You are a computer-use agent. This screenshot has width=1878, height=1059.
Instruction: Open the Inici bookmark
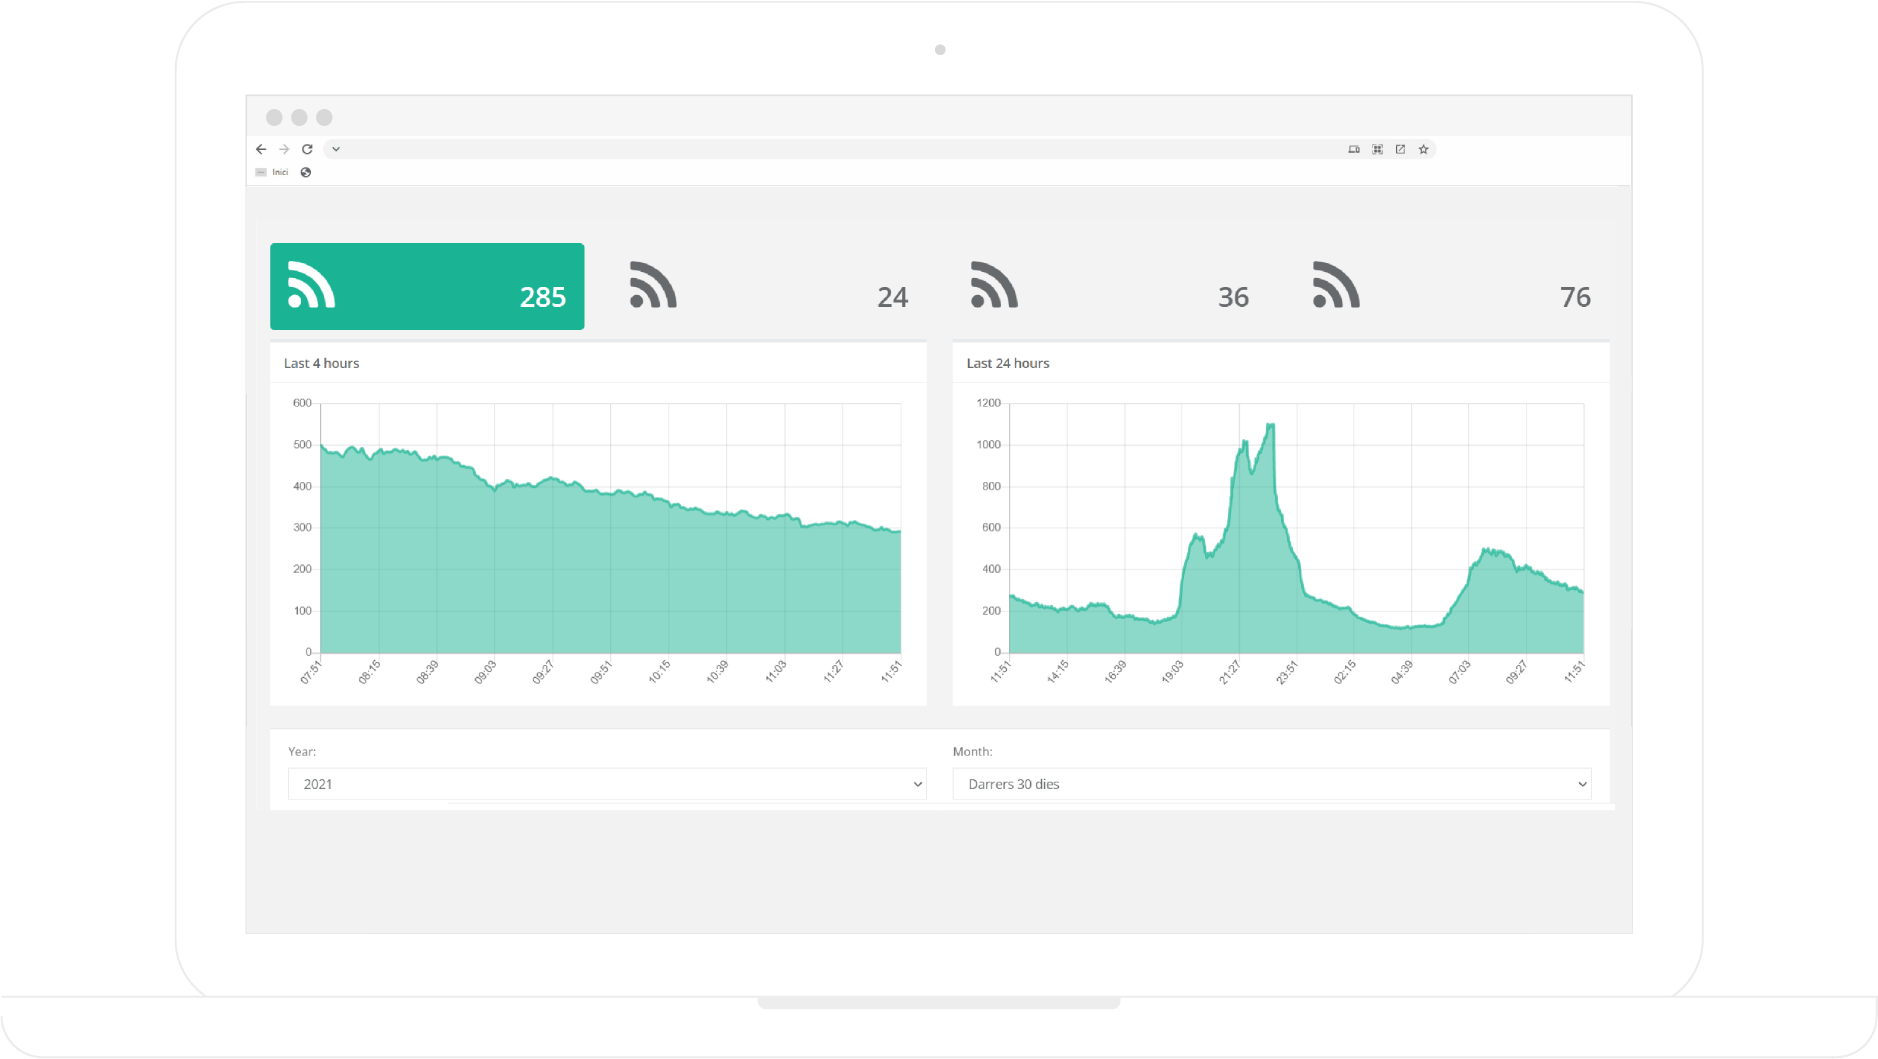click(273, 172)
